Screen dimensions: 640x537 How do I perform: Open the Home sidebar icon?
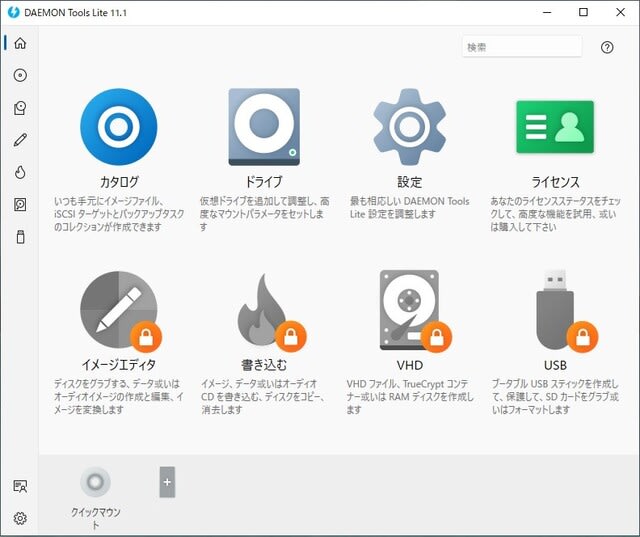(20, 43)
